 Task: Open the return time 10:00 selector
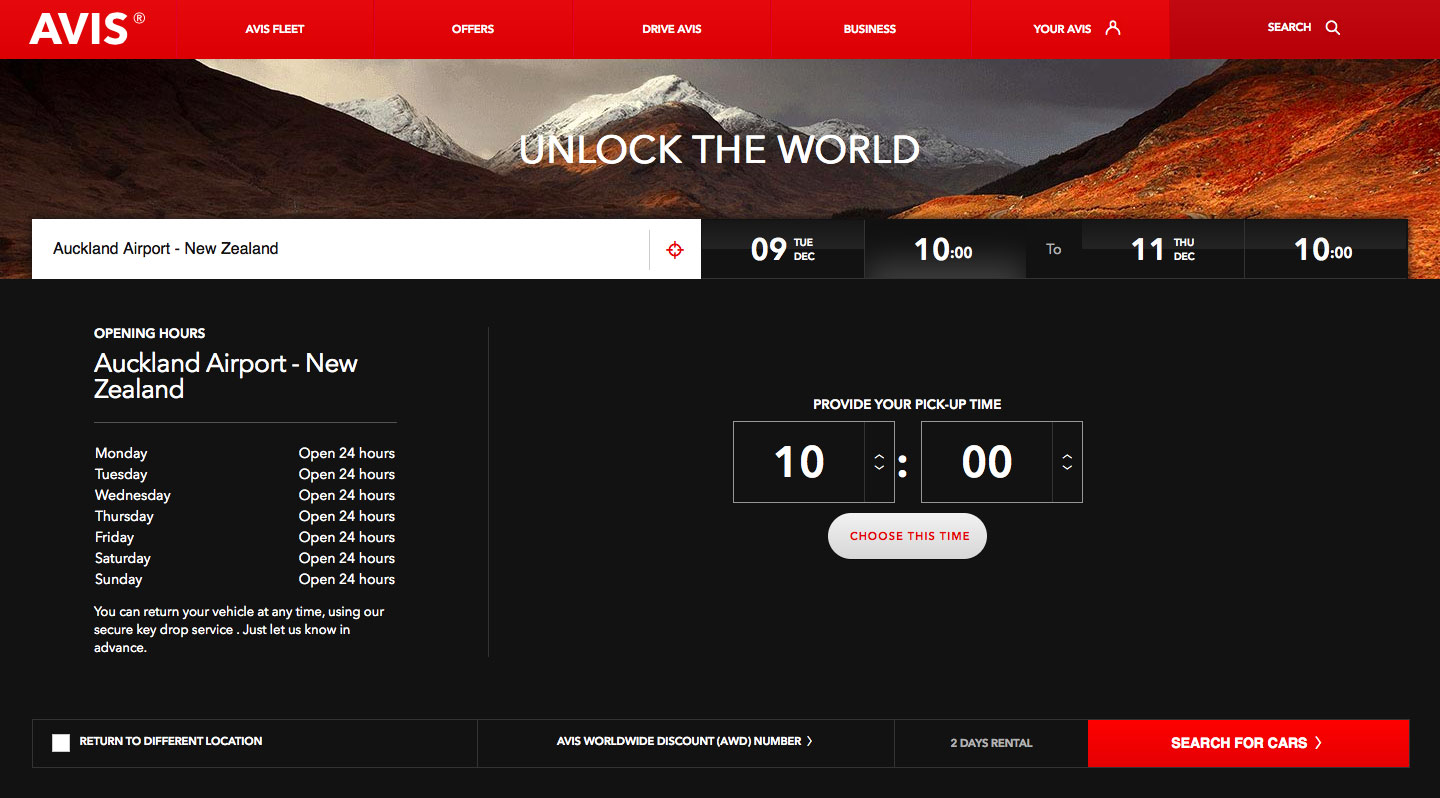pos(1323,249)
